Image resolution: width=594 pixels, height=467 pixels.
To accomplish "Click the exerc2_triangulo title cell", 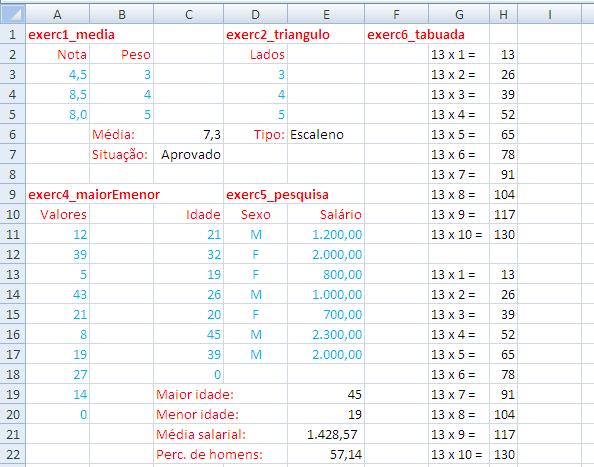I will (x=255, y=34).
